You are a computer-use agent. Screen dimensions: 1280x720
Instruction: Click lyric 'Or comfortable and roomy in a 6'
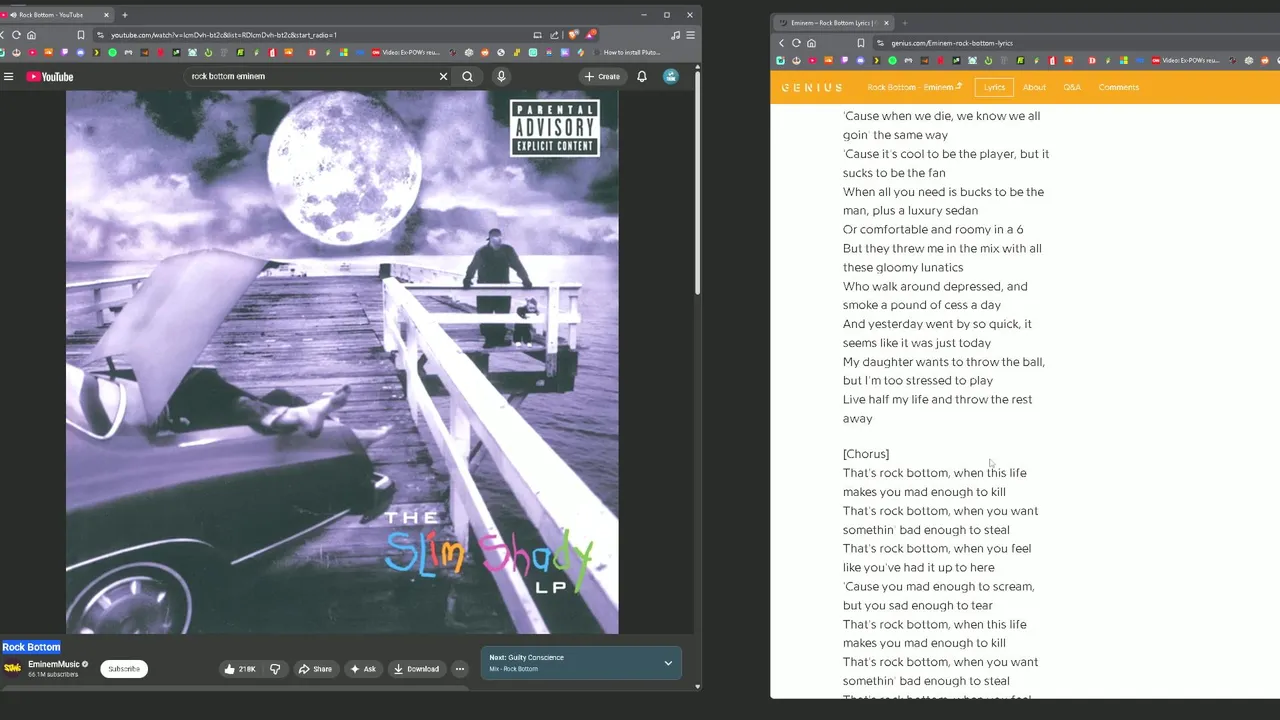(933, 230)
